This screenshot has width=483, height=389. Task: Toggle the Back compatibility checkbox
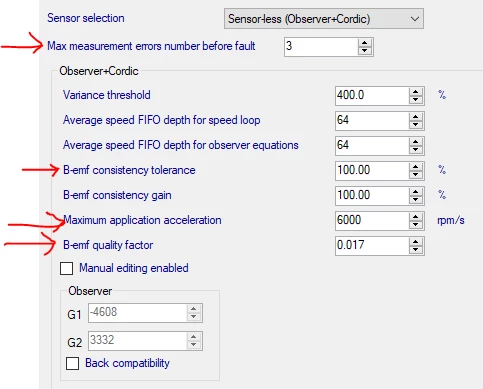click(x=73, y=363)
